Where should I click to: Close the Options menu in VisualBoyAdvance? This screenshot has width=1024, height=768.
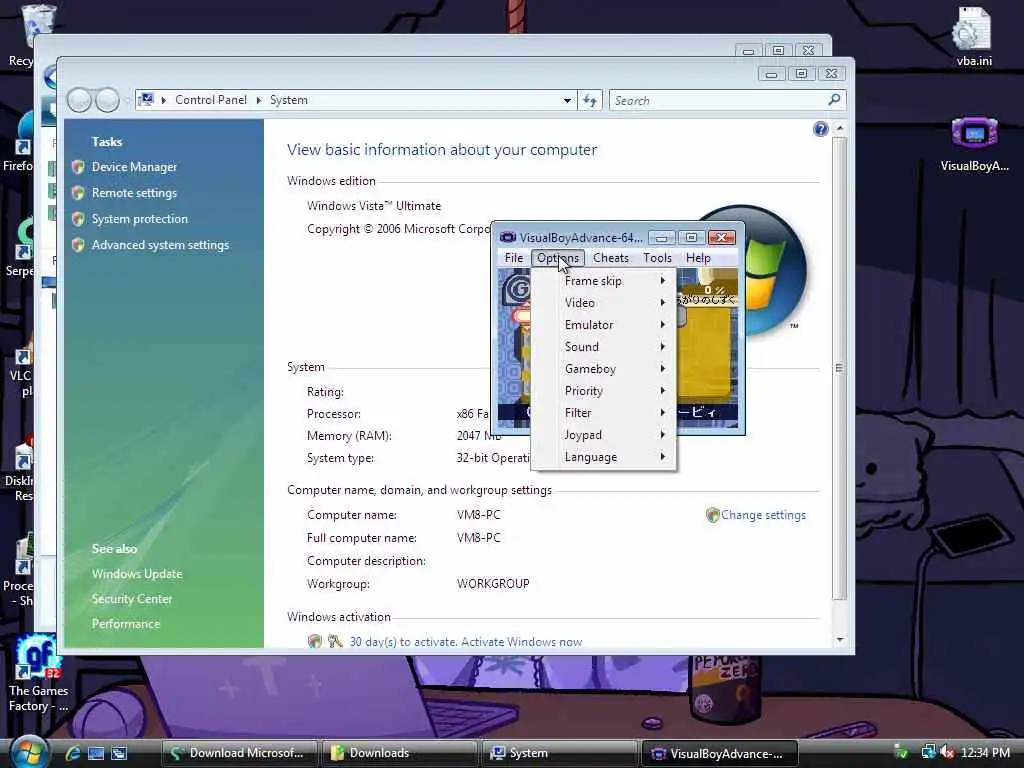[x=558, y=258]
